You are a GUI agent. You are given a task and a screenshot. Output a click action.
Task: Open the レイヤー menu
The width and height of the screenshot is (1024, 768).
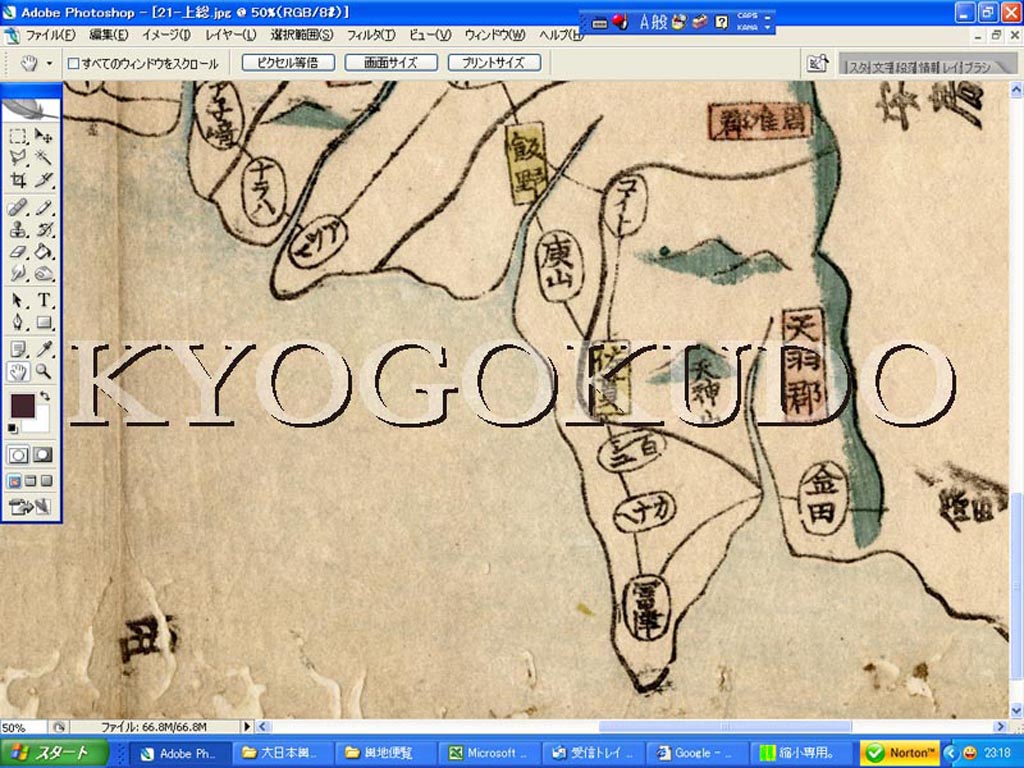click(x=231, y=35)
